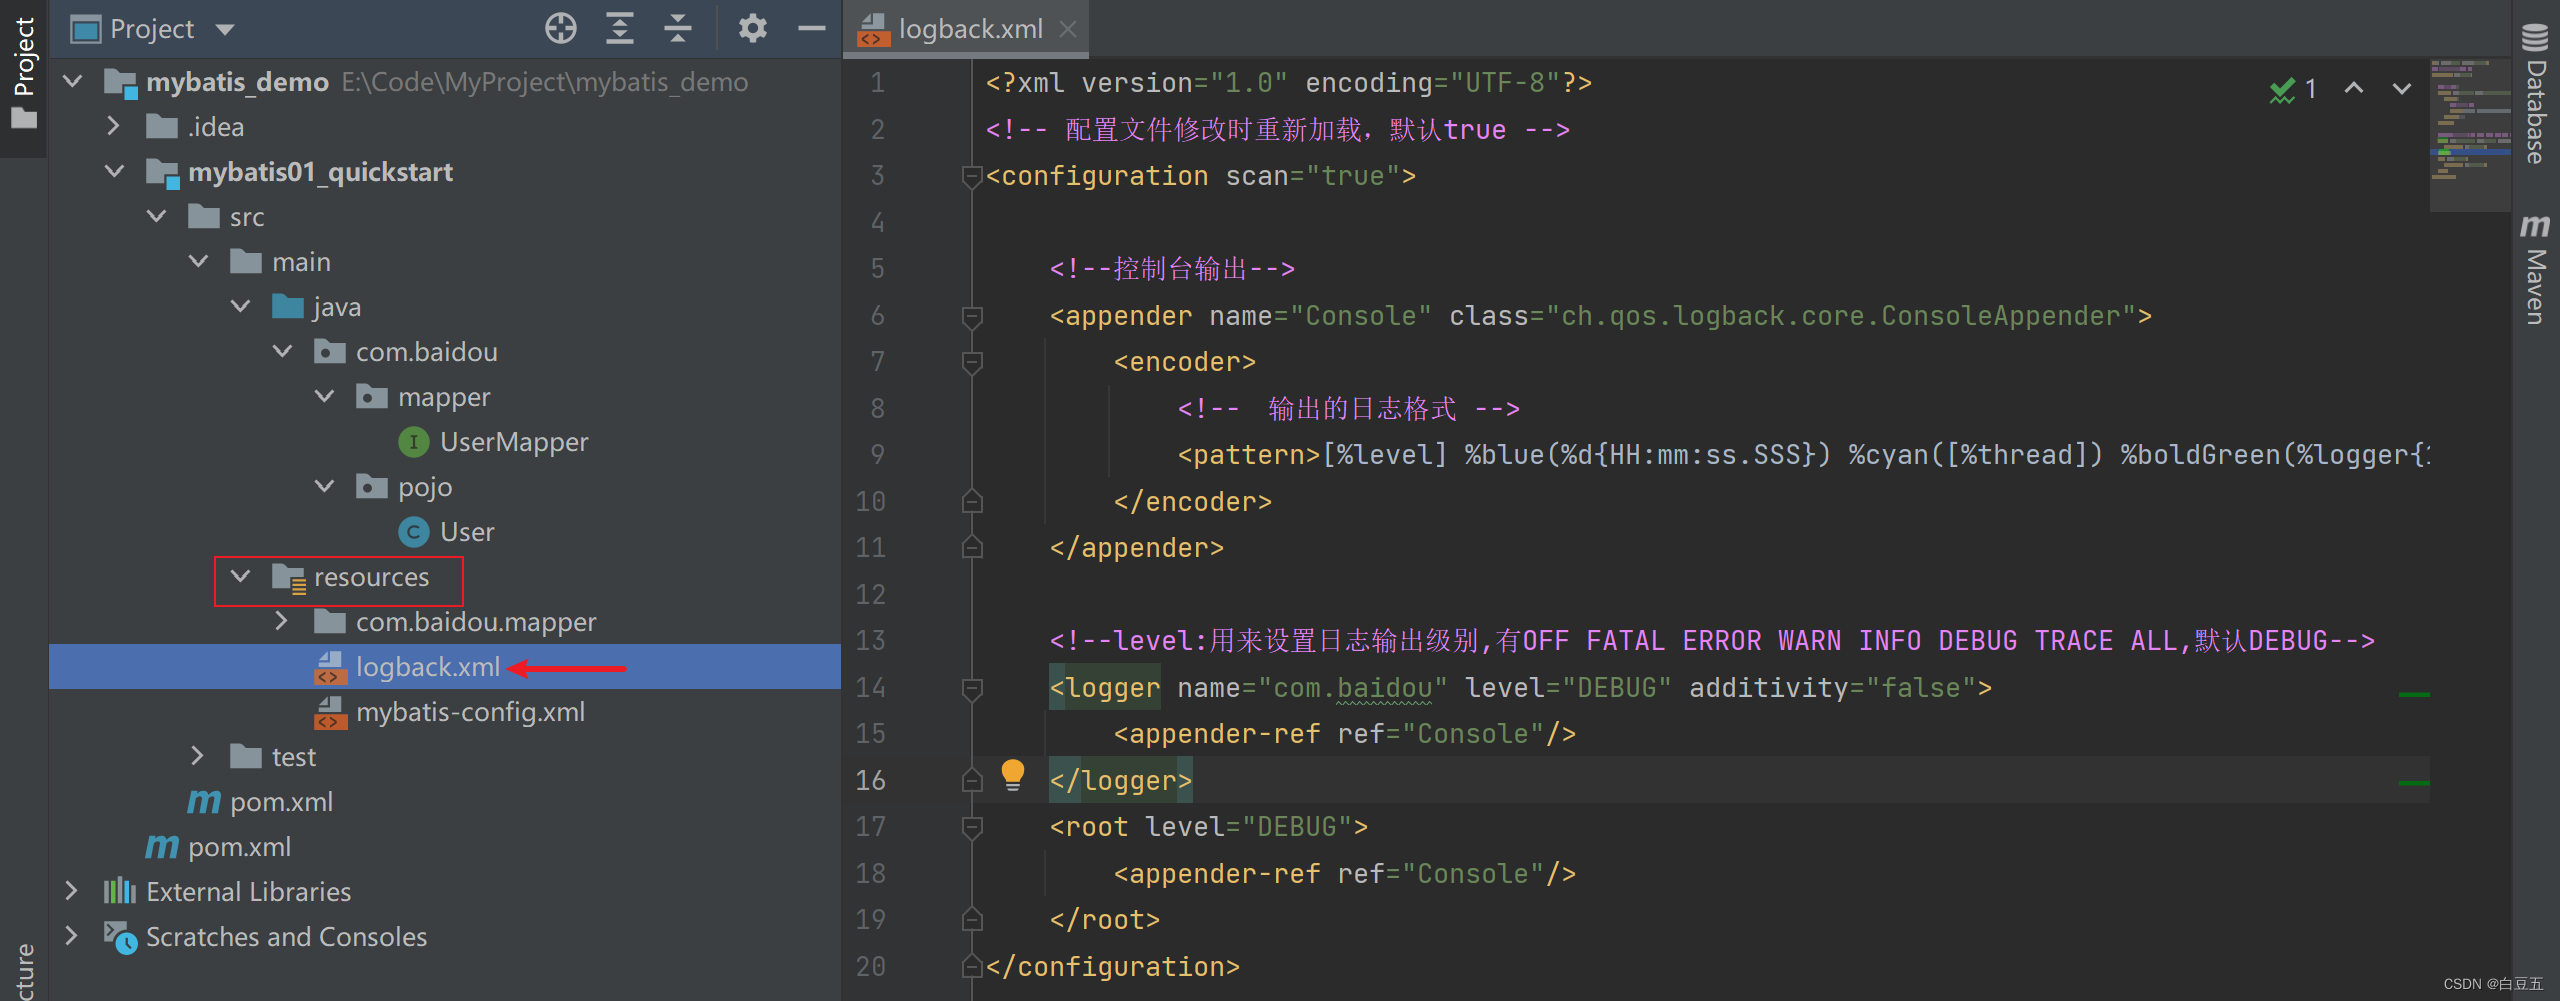Click the closing encoder fold marker on line 10
The height and width of the screenshot is (1001, 2560).
971,501
